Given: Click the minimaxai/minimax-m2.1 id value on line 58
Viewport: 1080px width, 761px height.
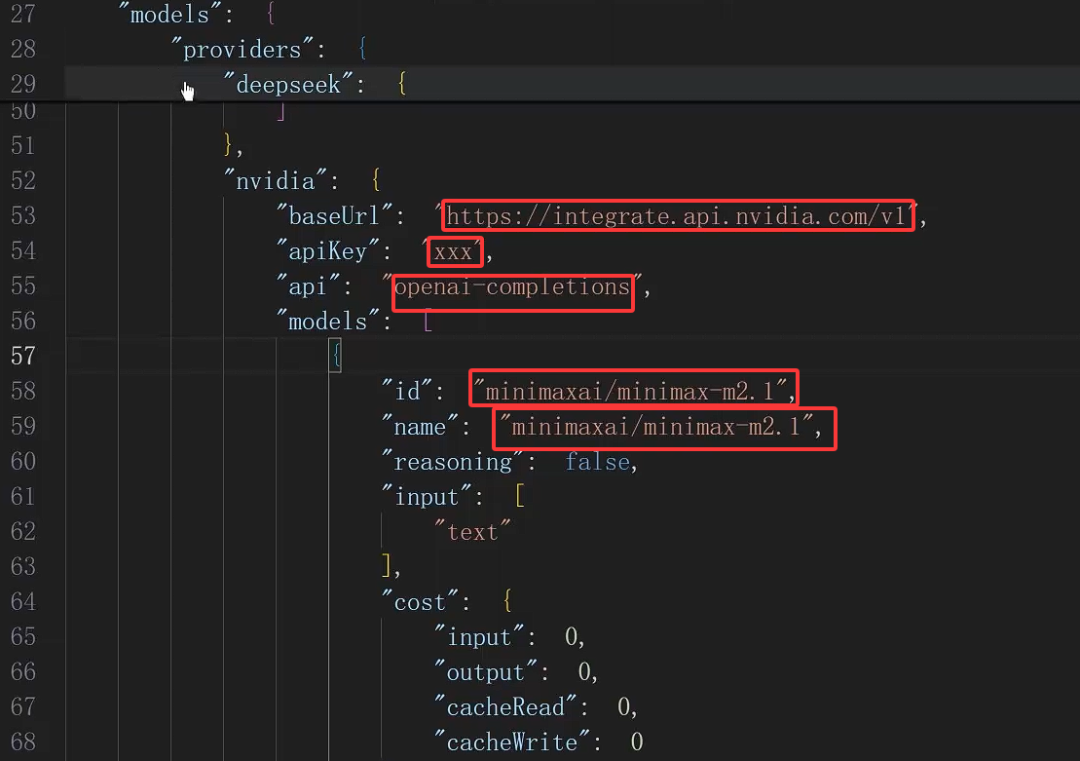Looking at the screenshot, I should [634, 391].
